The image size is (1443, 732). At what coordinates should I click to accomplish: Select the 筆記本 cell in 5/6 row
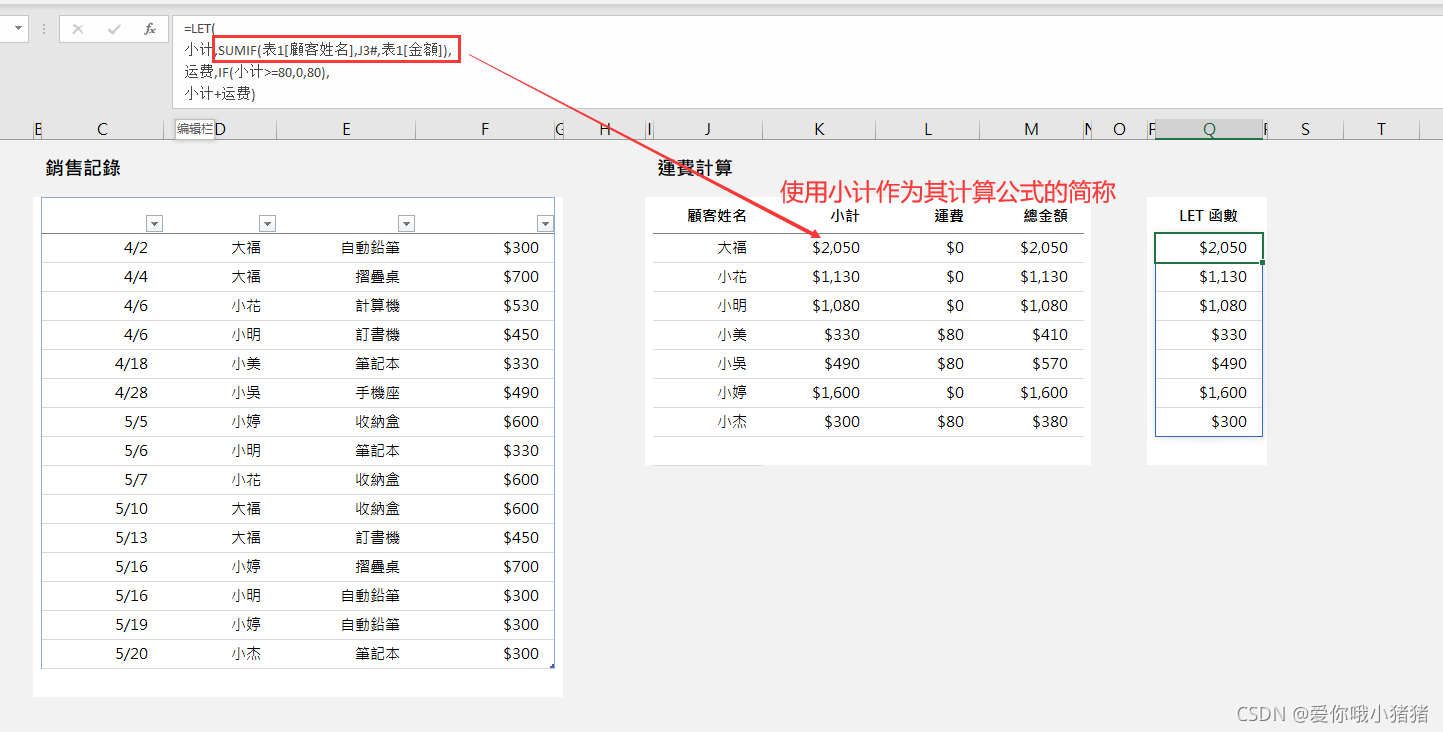click(x=346, y=451)
